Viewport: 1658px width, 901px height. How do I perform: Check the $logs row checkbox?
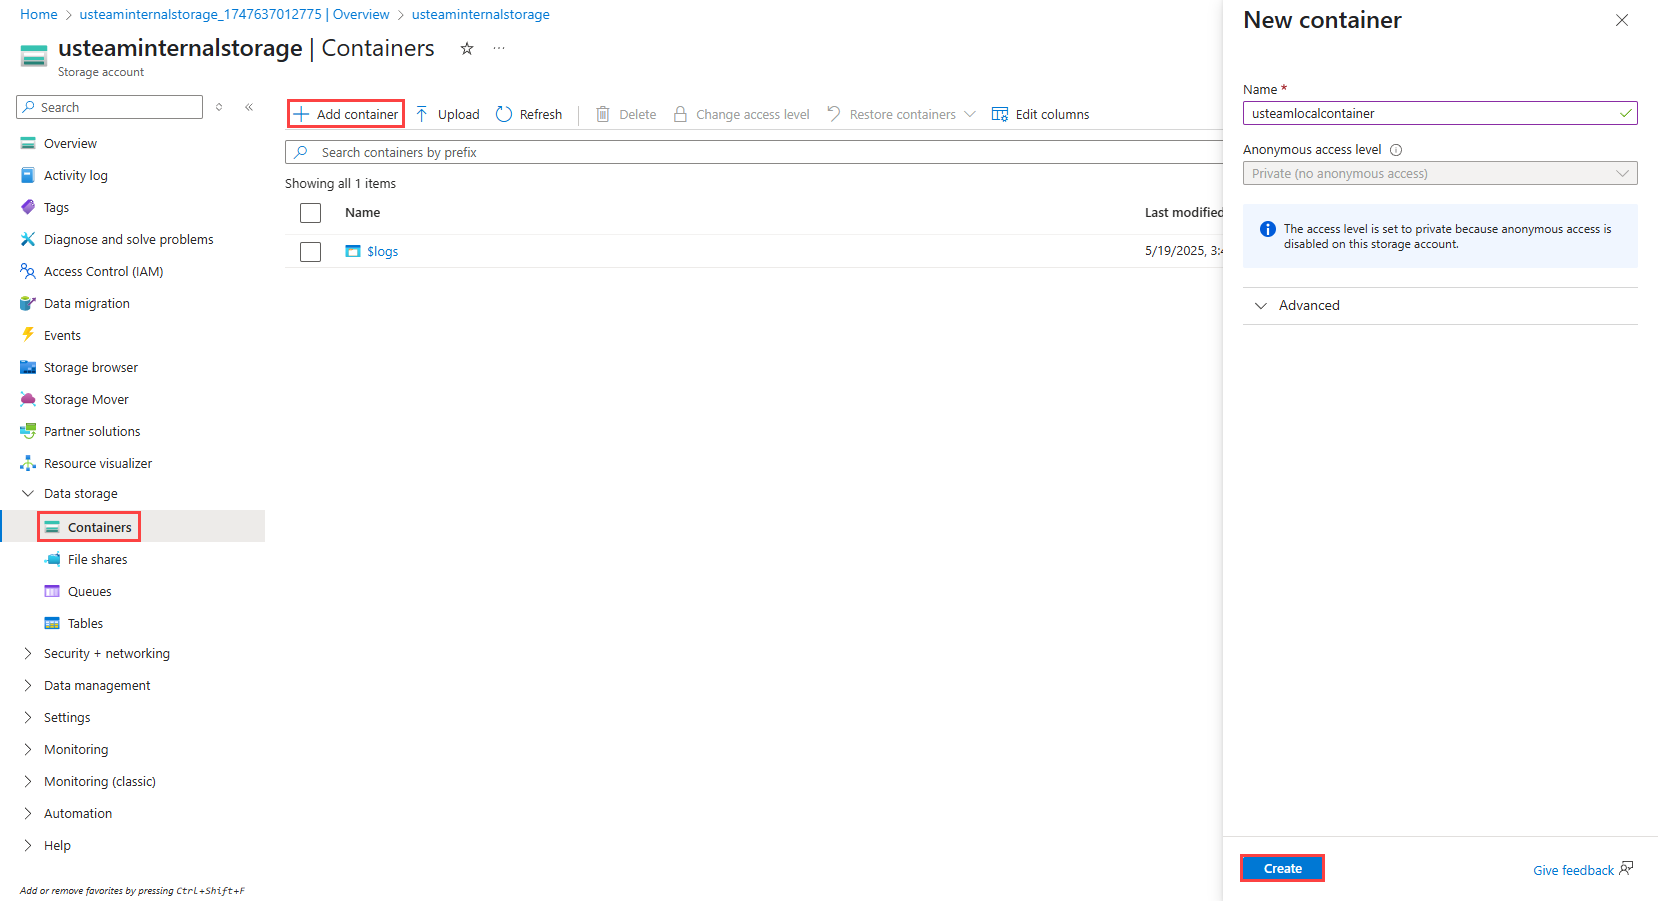(x=311, y=251)
